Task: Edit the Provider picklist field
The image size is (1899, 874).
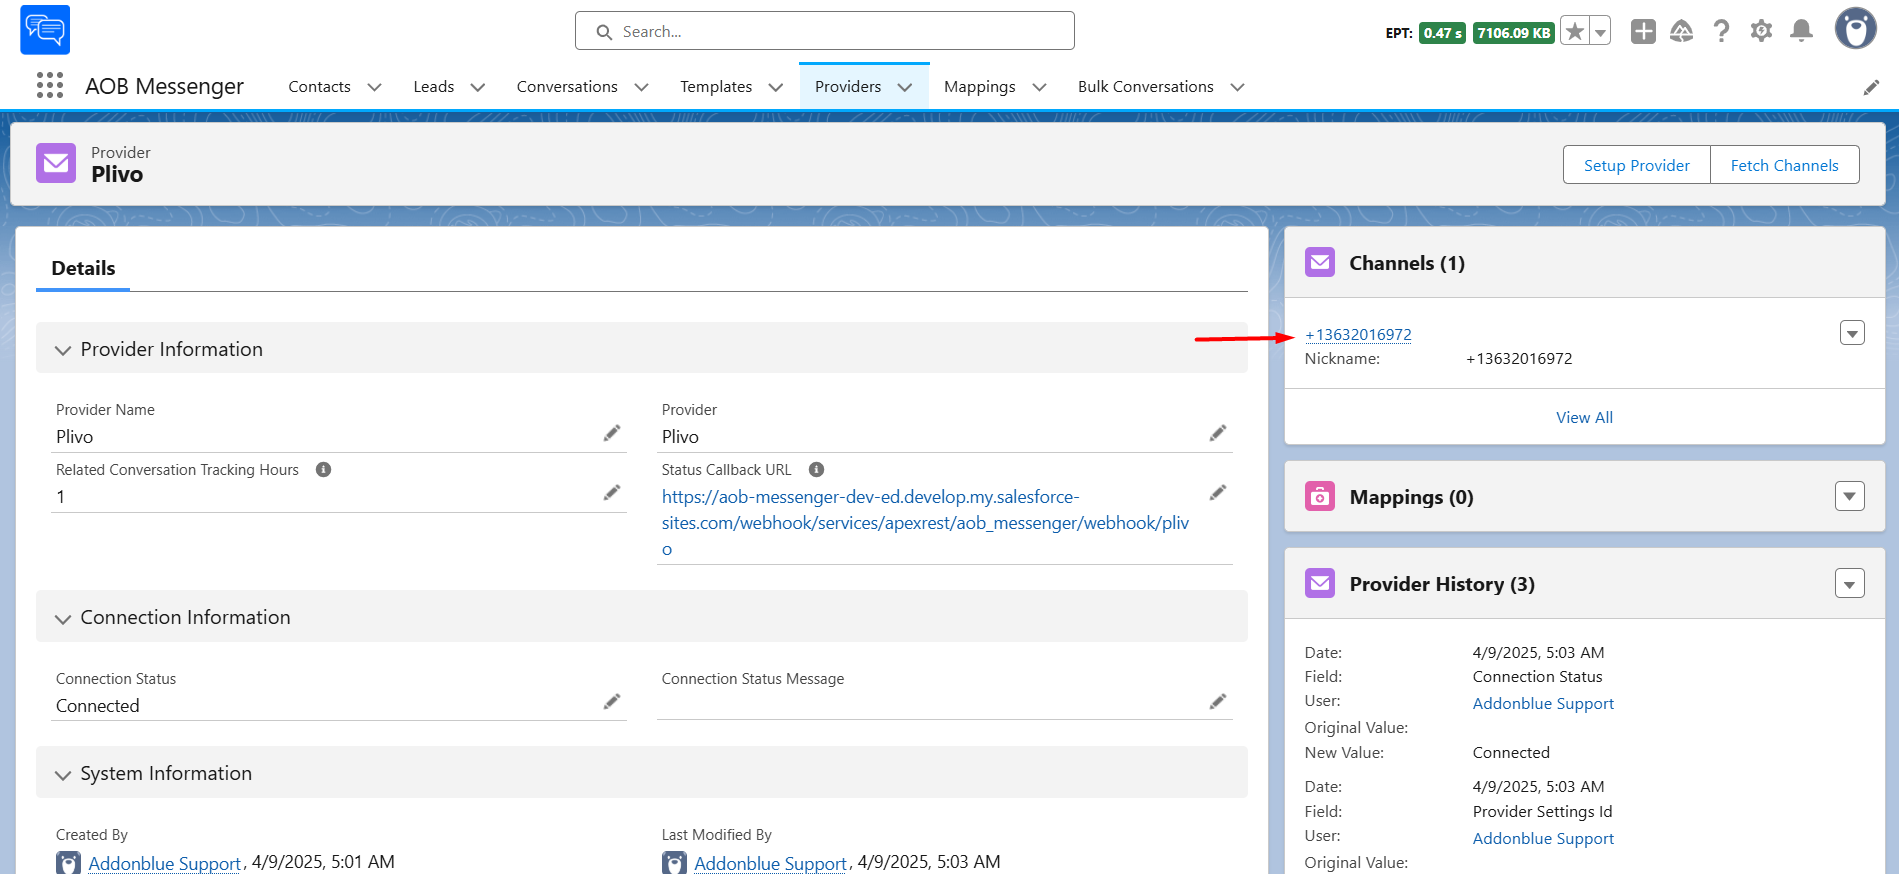Action: pos(1218,433)
